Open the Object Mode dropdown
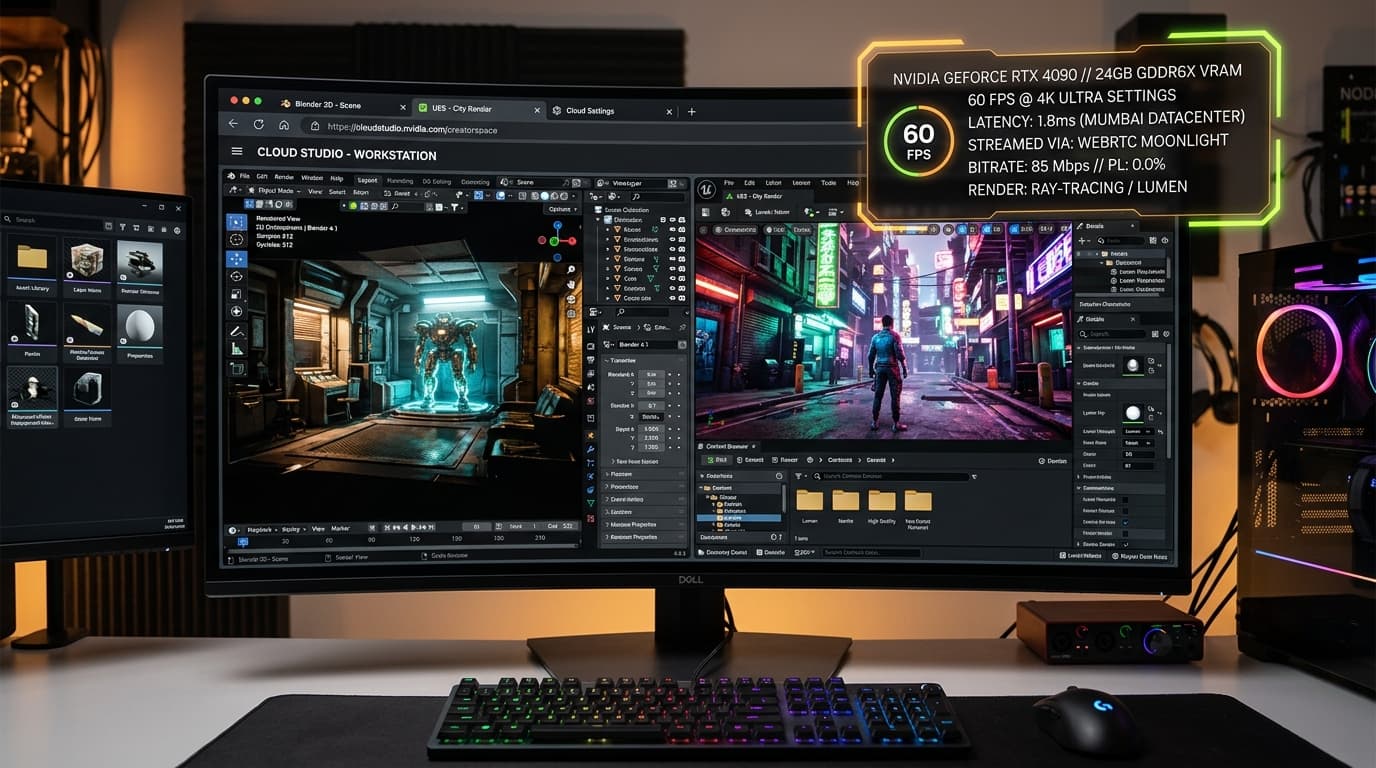Screen dimensions: 1376x768 coord(276,191)
